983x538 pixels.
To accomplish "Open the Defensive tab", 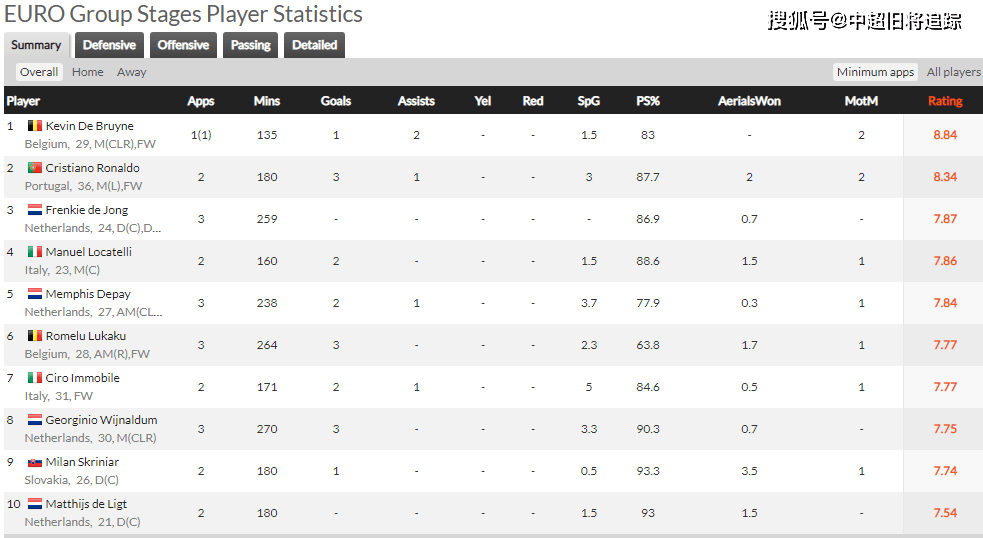I will (110, 45).
